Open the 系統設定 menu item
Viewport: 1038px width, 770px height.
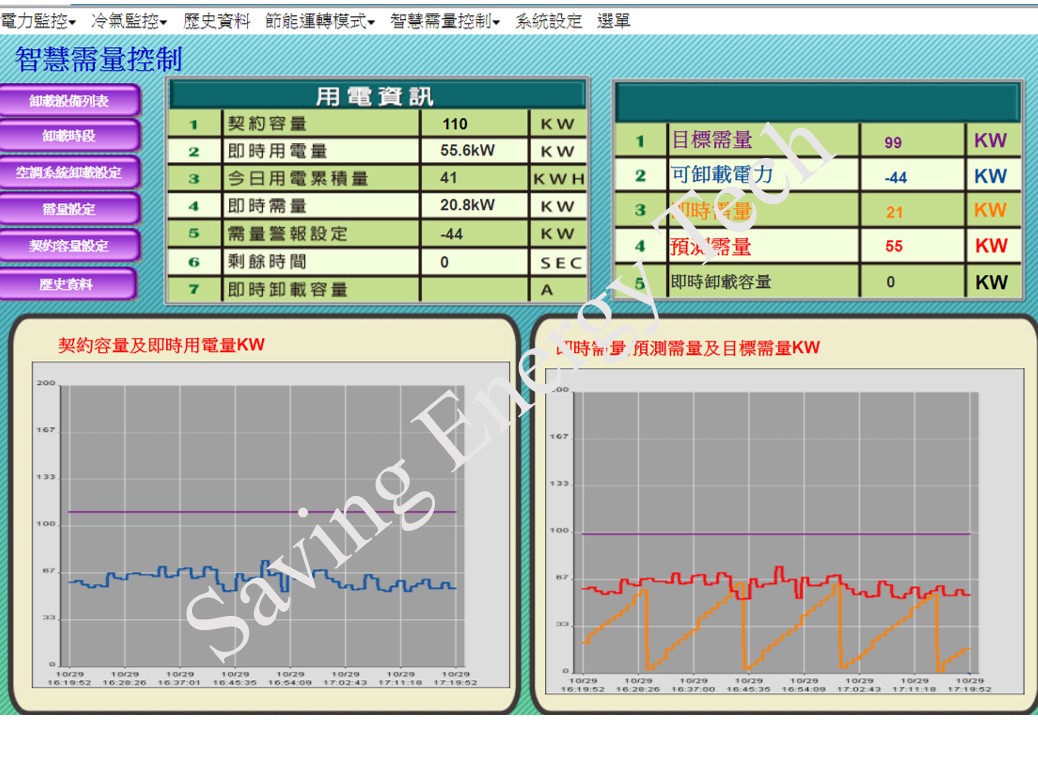[x=549, y=21]
